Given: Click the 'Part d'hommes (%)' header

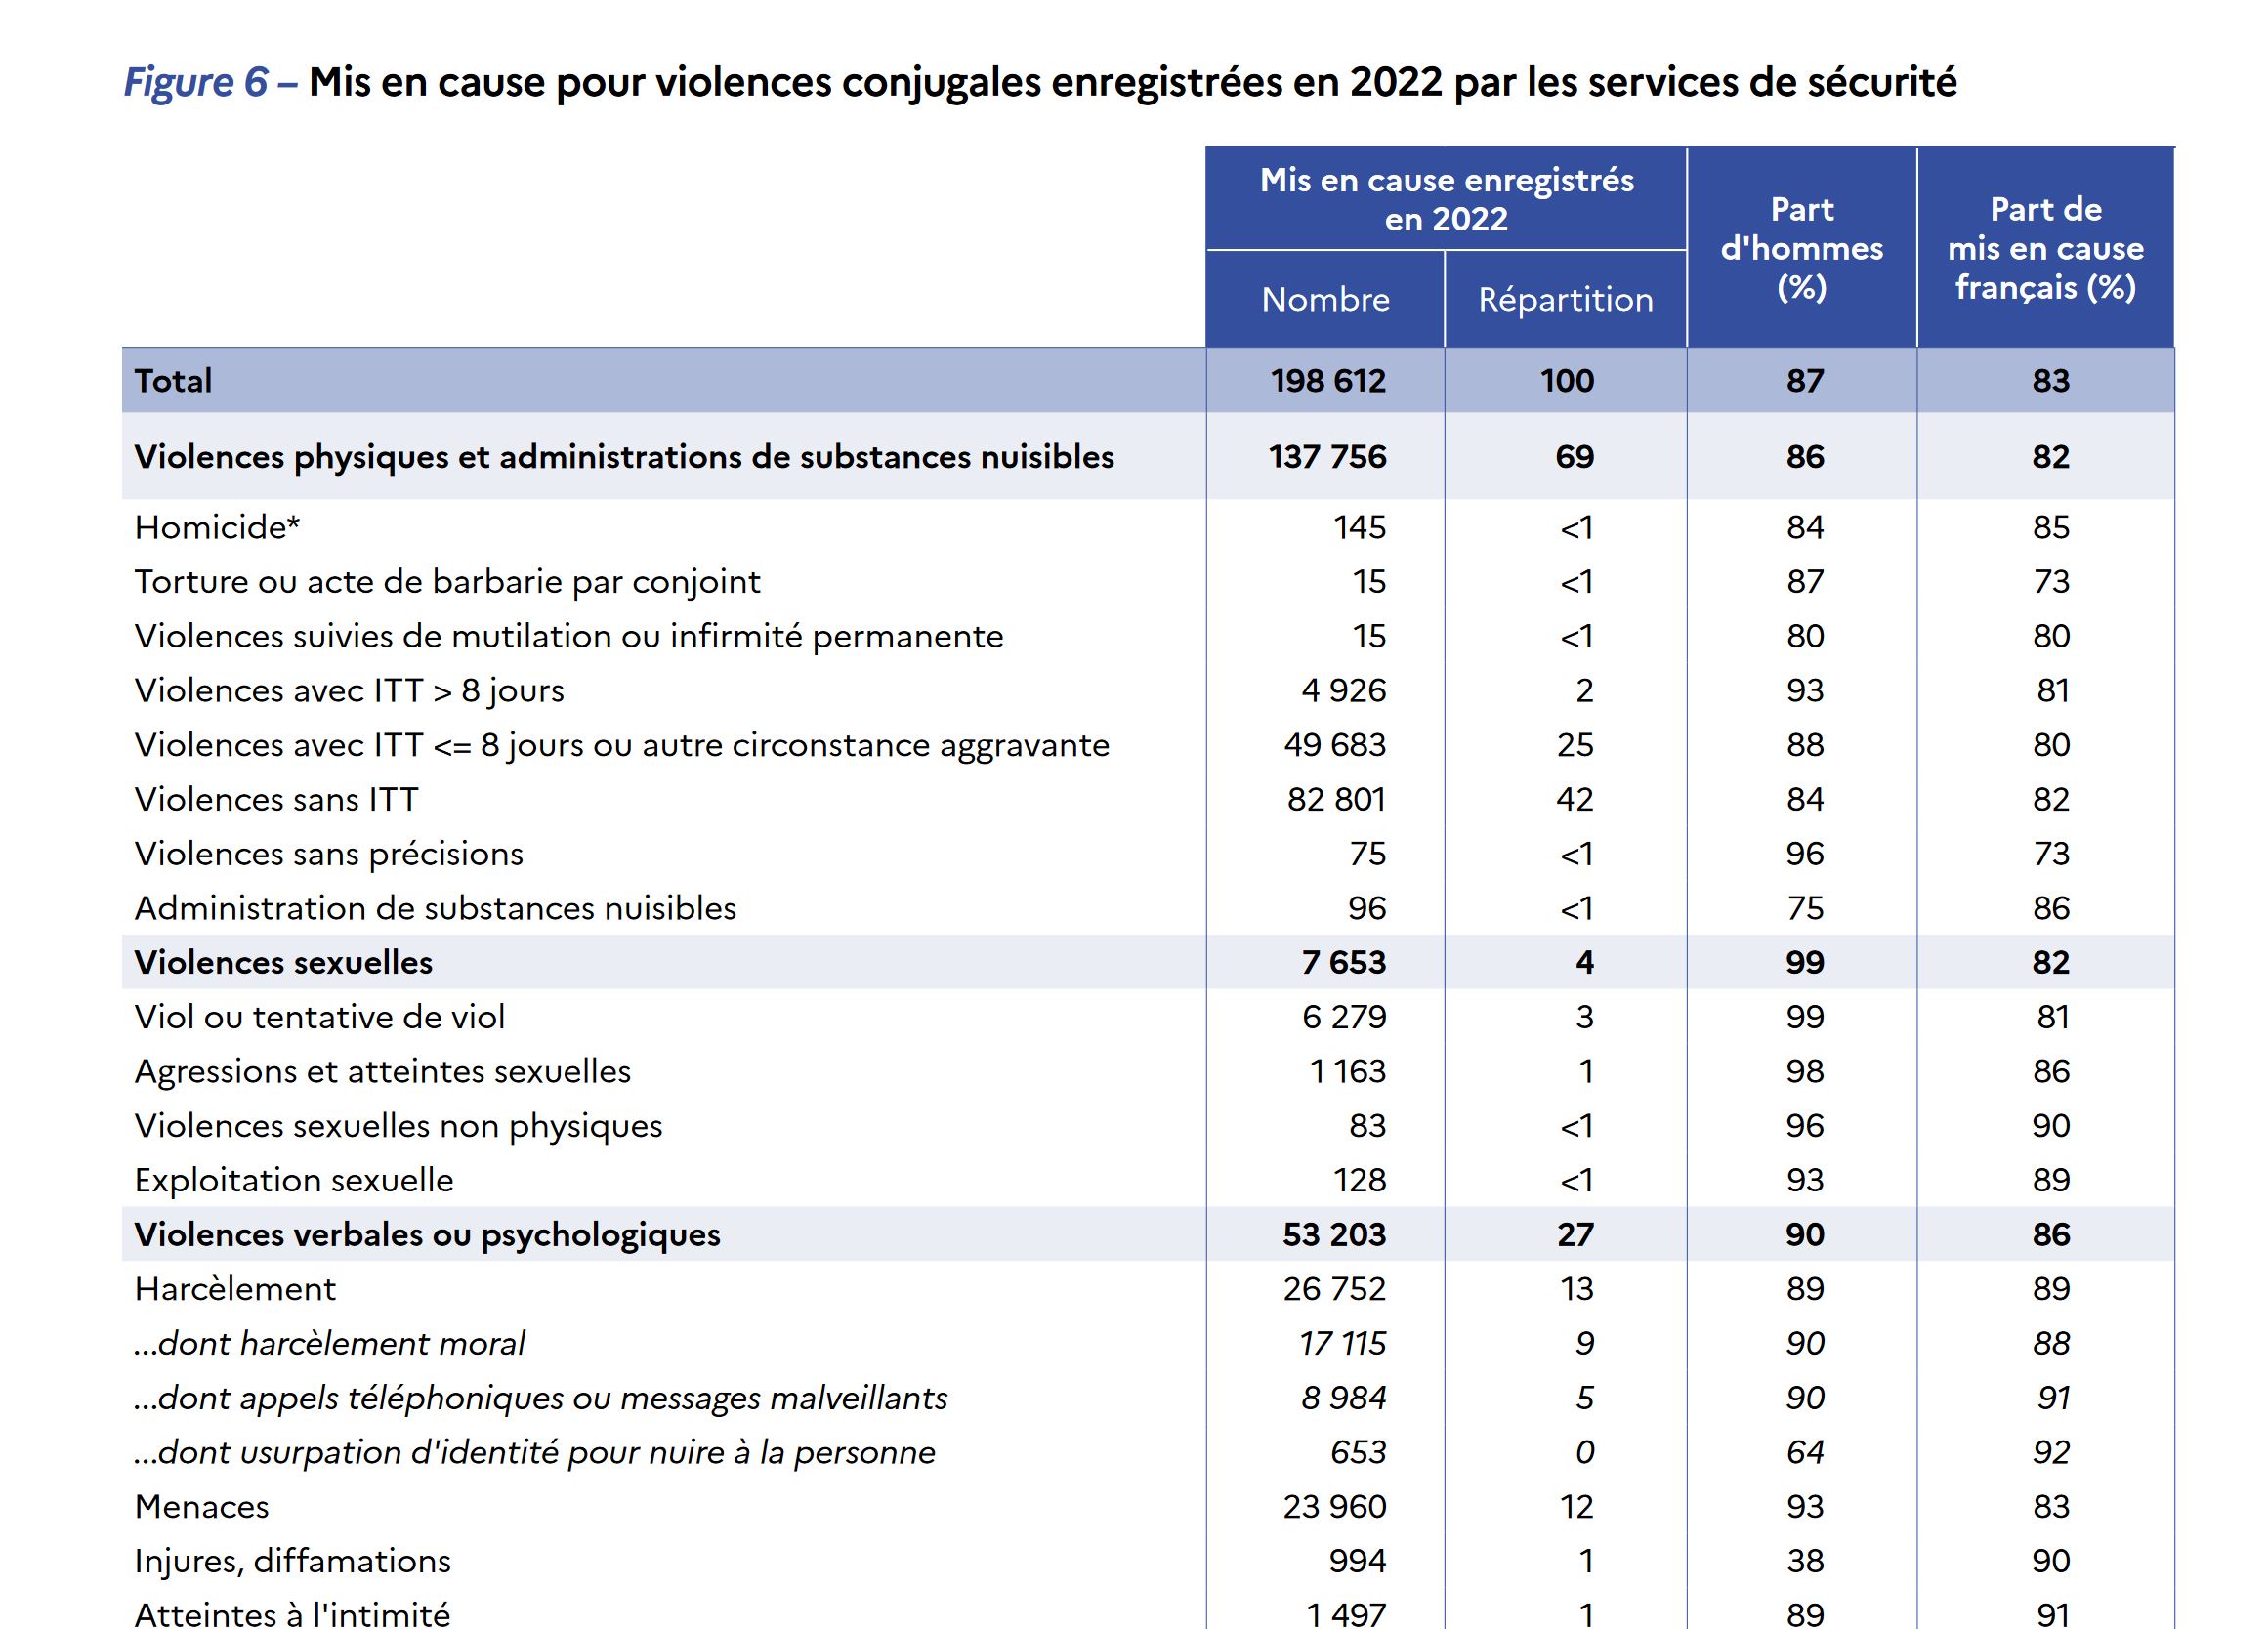Looking at the screenshot, I should (x=1802, y=248).
